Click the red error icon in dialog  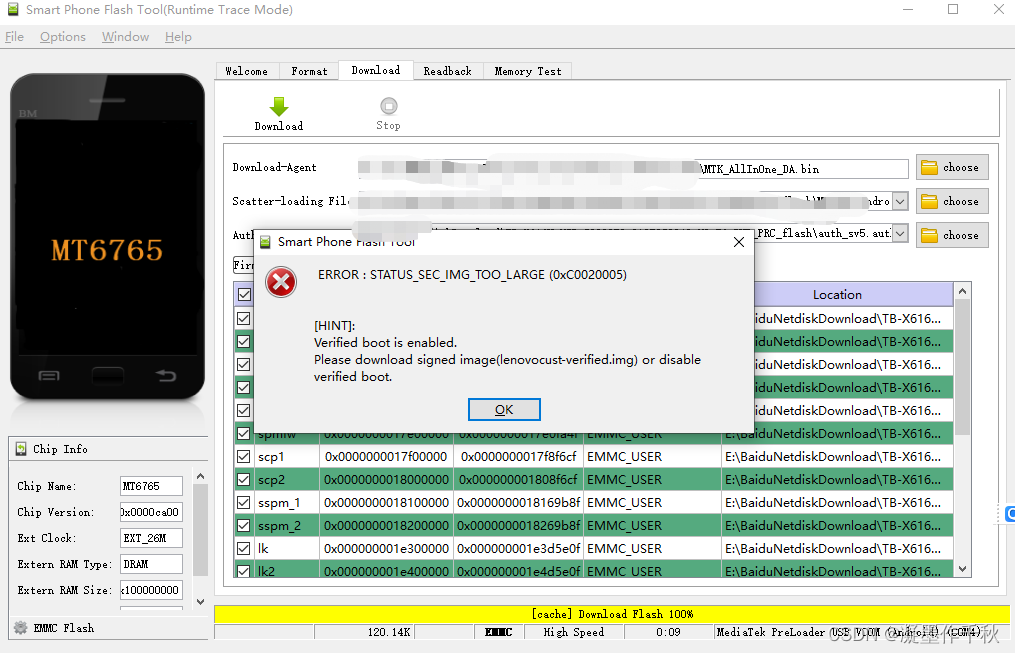281,282
